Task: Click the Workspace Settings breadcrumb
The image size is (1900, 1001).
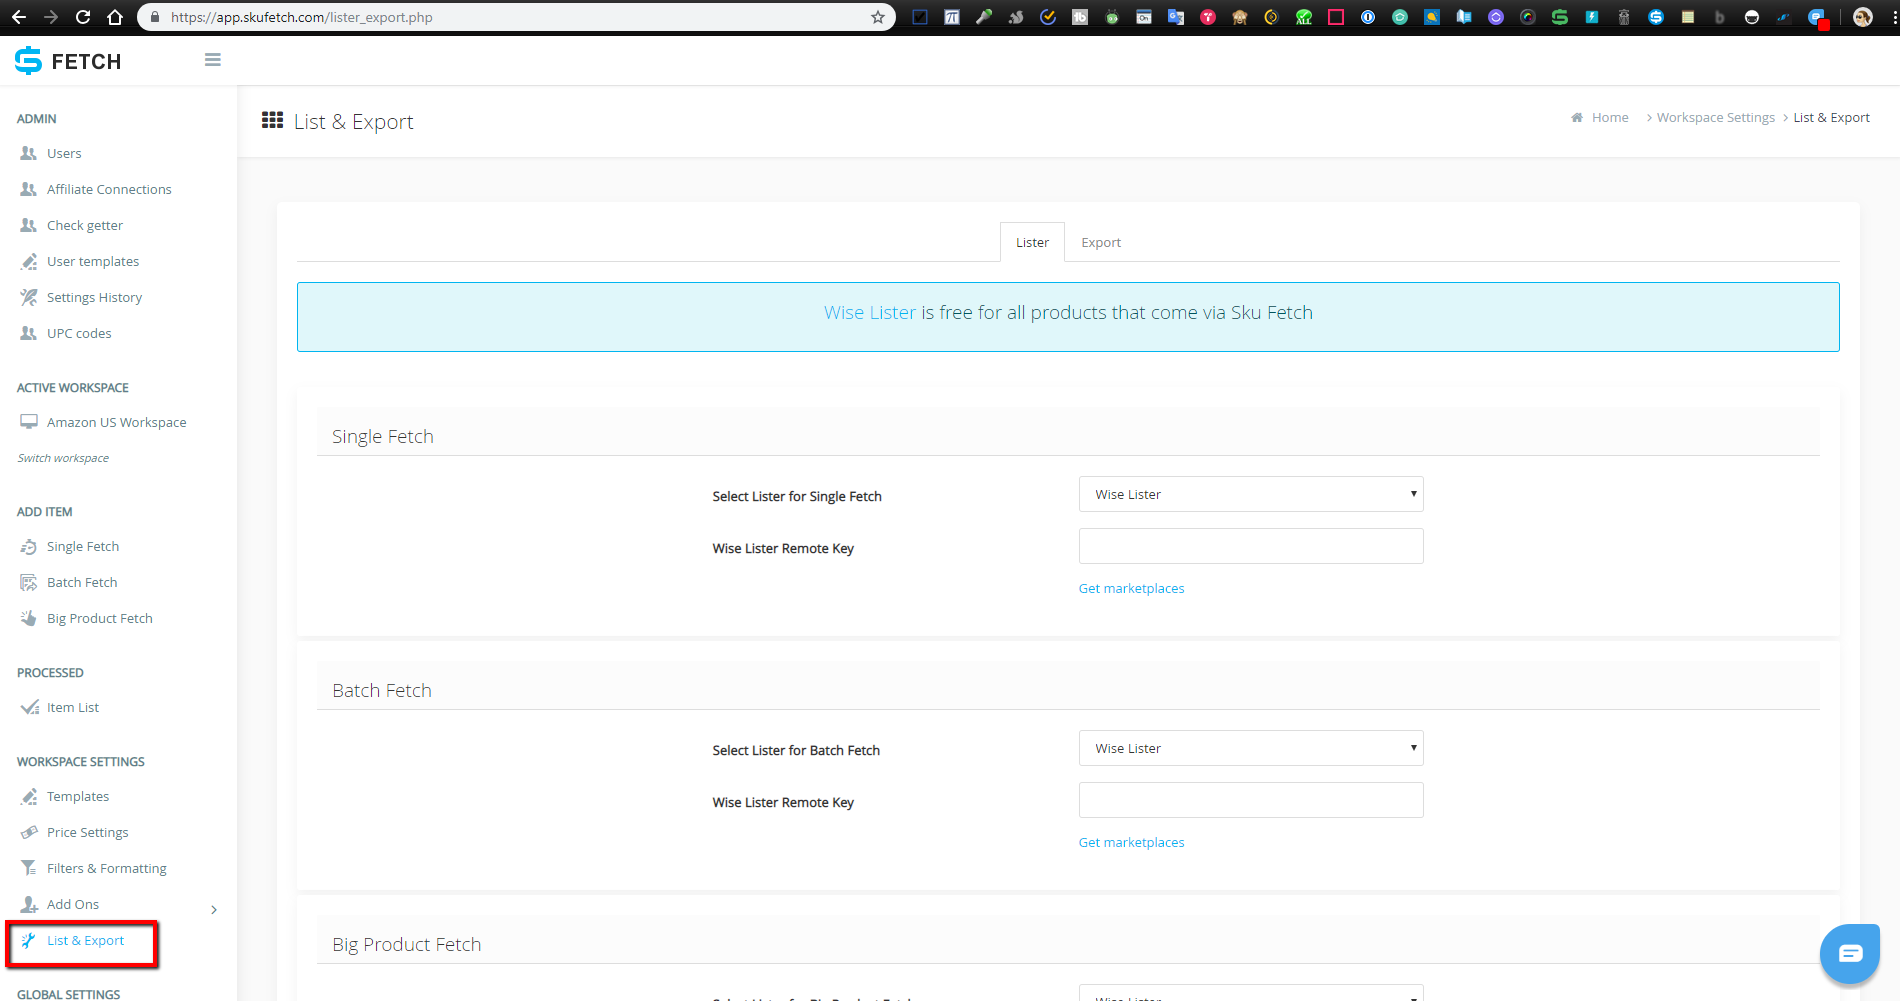Action: click(1716, 117)
